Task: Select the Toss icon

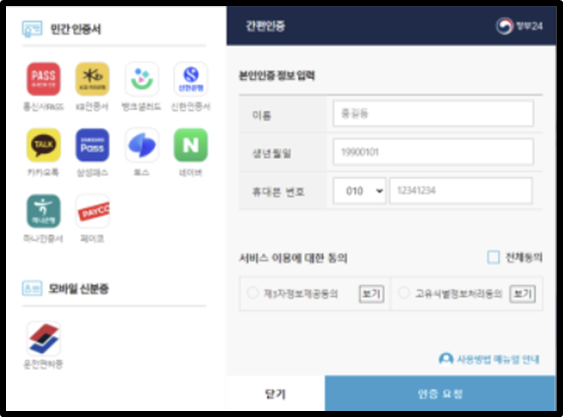Action: [x=141, y=145]
